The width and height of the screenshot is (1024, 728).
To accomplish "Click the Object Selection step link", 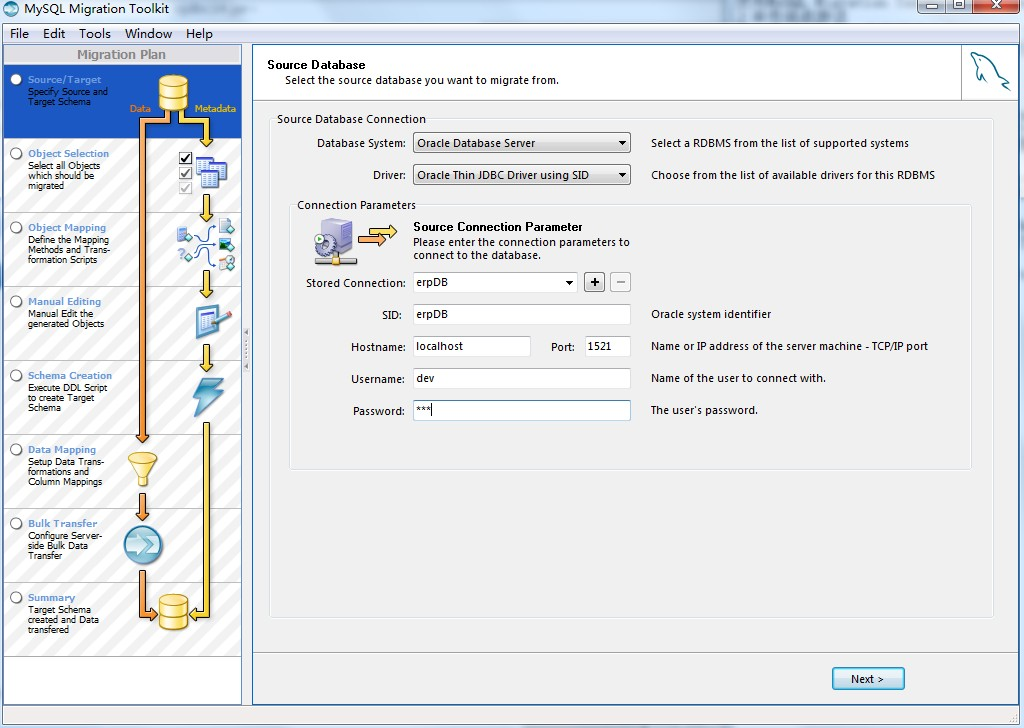I will tap(69, 153).
